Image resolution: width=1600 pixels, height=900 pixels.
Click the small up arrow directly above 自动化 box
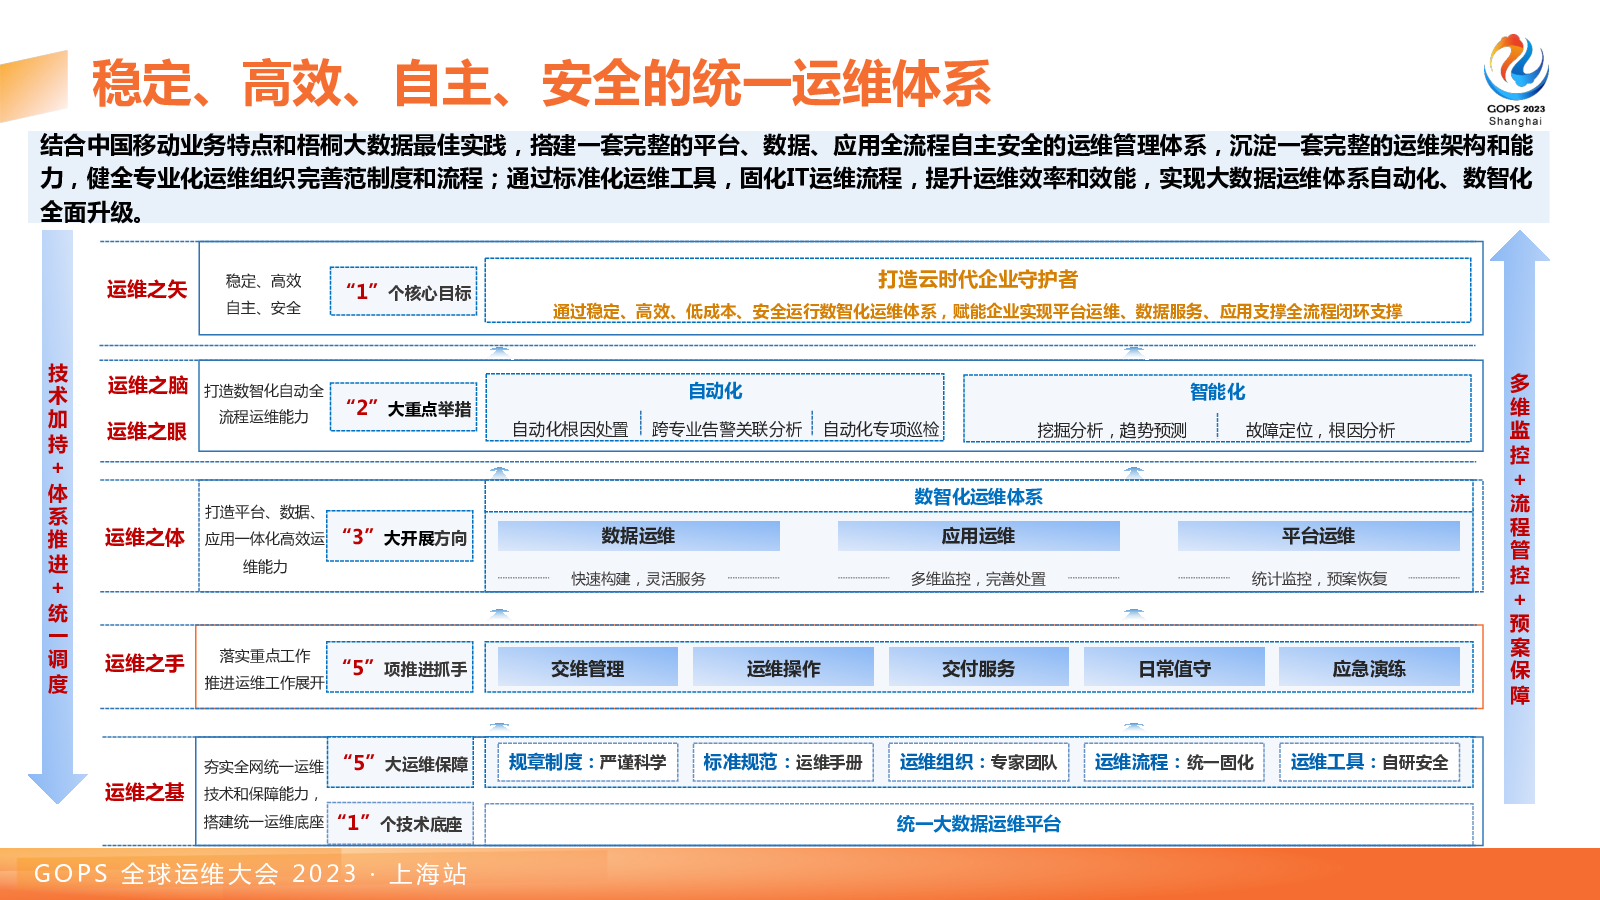click(500, 351)
